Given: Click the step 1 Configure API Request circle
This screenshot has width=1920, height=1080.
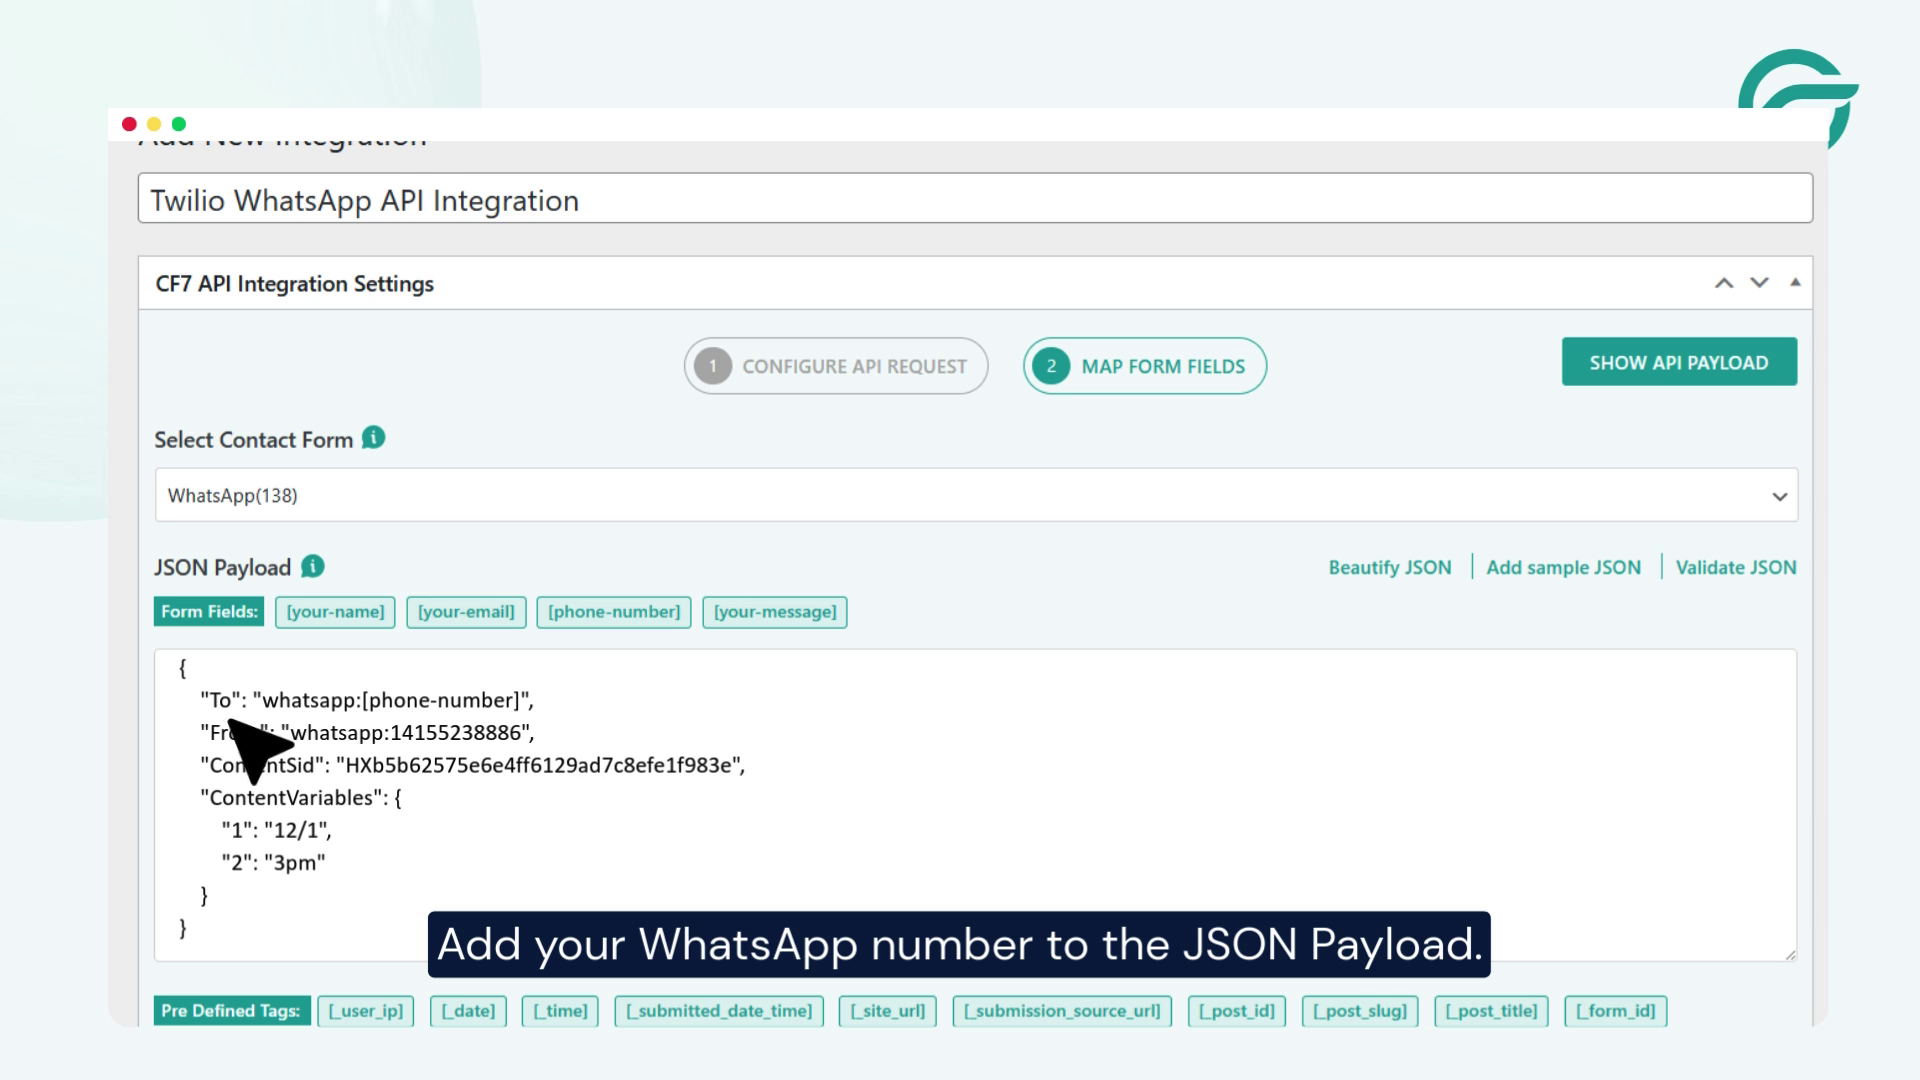Looking at the screenshot, I should [x=712, y=366].
